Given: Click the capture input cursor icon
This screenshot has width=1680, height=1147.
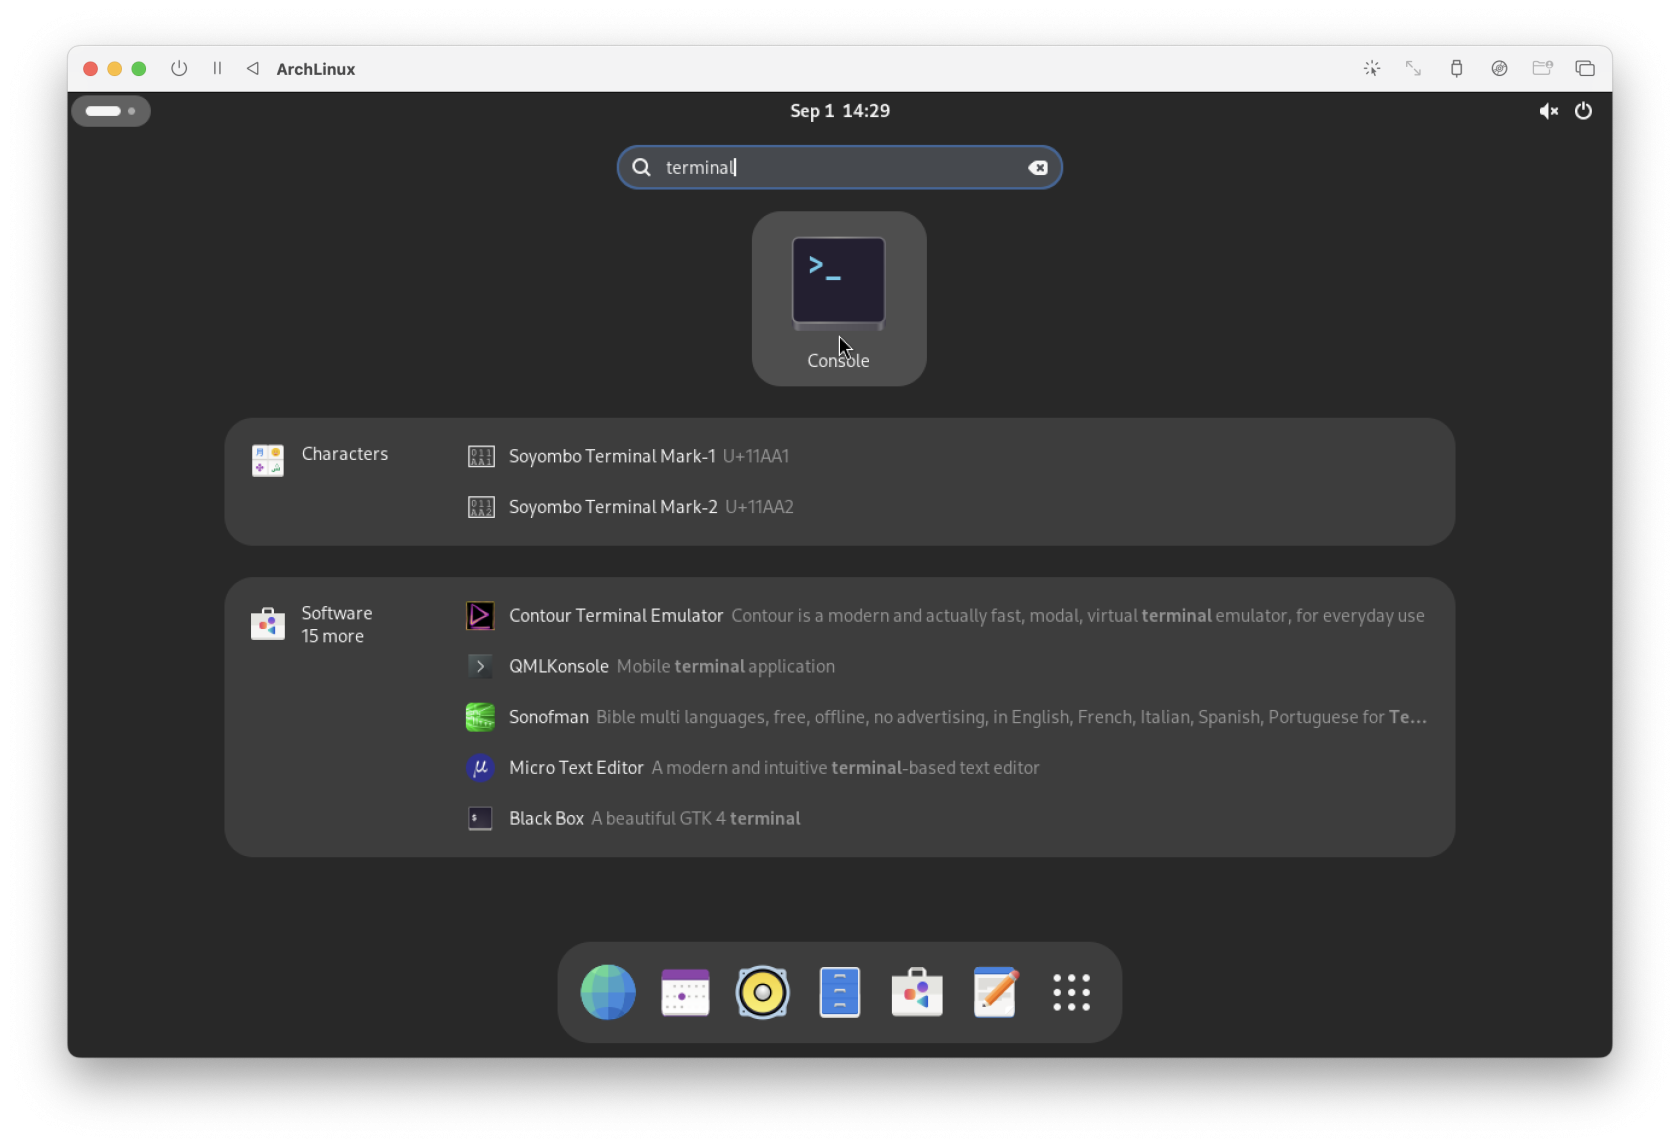Looking at the screenshot, I should pyautogui.click(x=1372, y=68).
